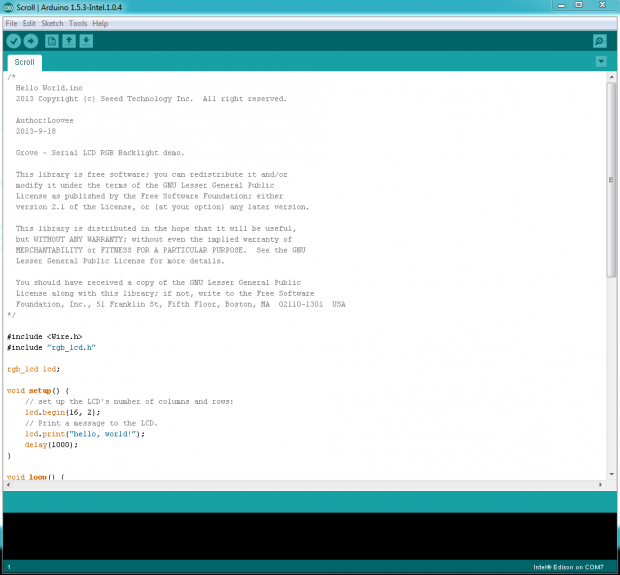Click the "void setup() {" line
This screenshot has width=620, height=575.
tap(38, 391)
